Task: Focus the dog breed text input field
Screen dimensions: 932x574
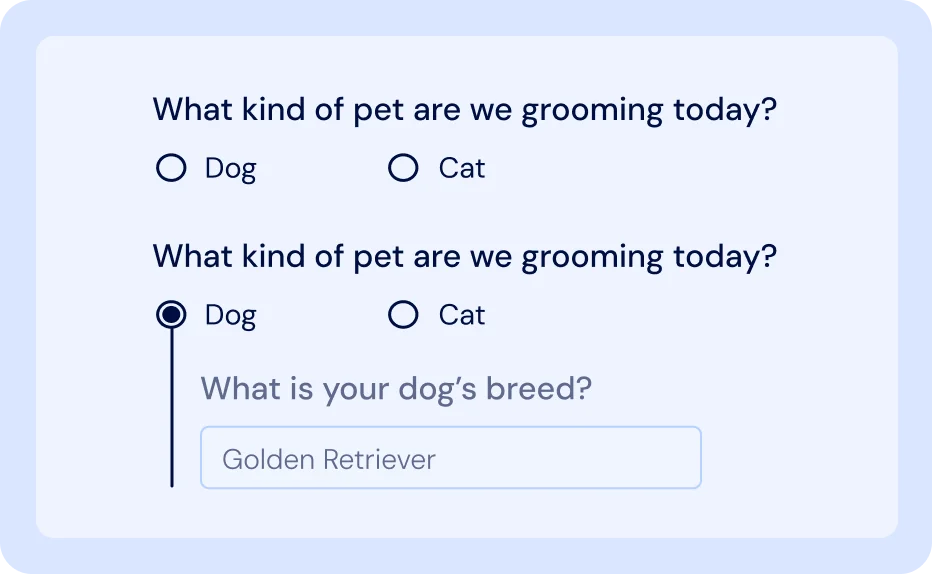Action: coord(450,458)
